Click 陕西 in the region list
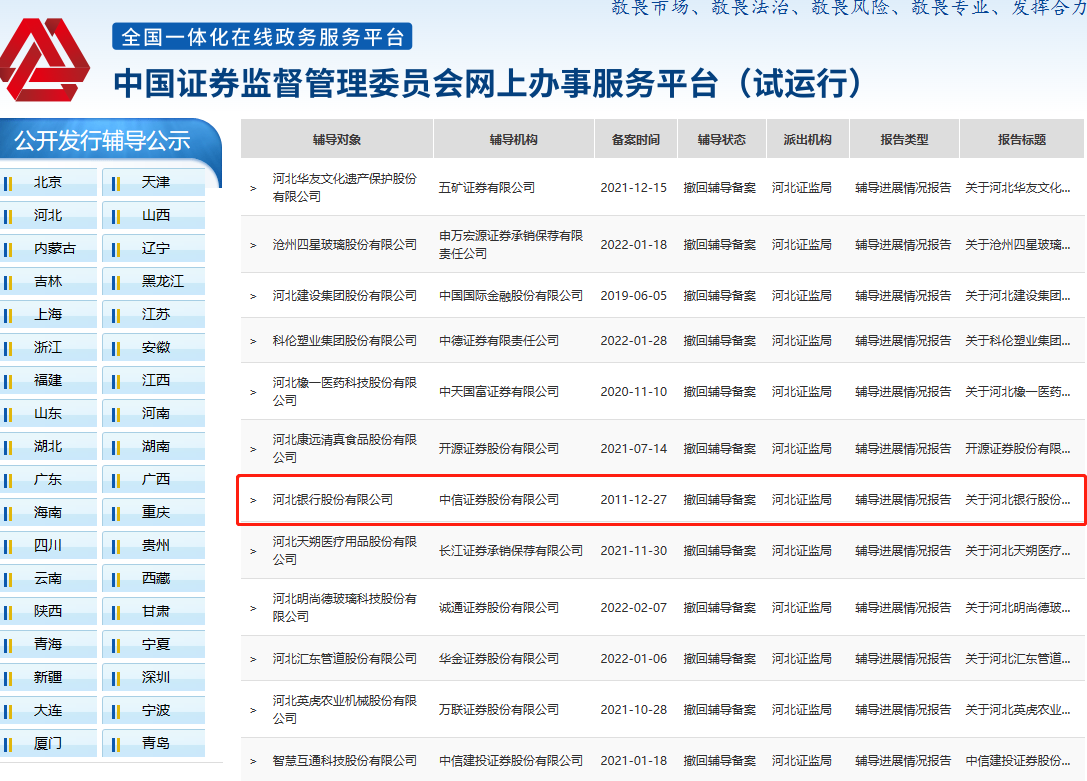The height and width of the screenshot is (781, 1087). 49,611
